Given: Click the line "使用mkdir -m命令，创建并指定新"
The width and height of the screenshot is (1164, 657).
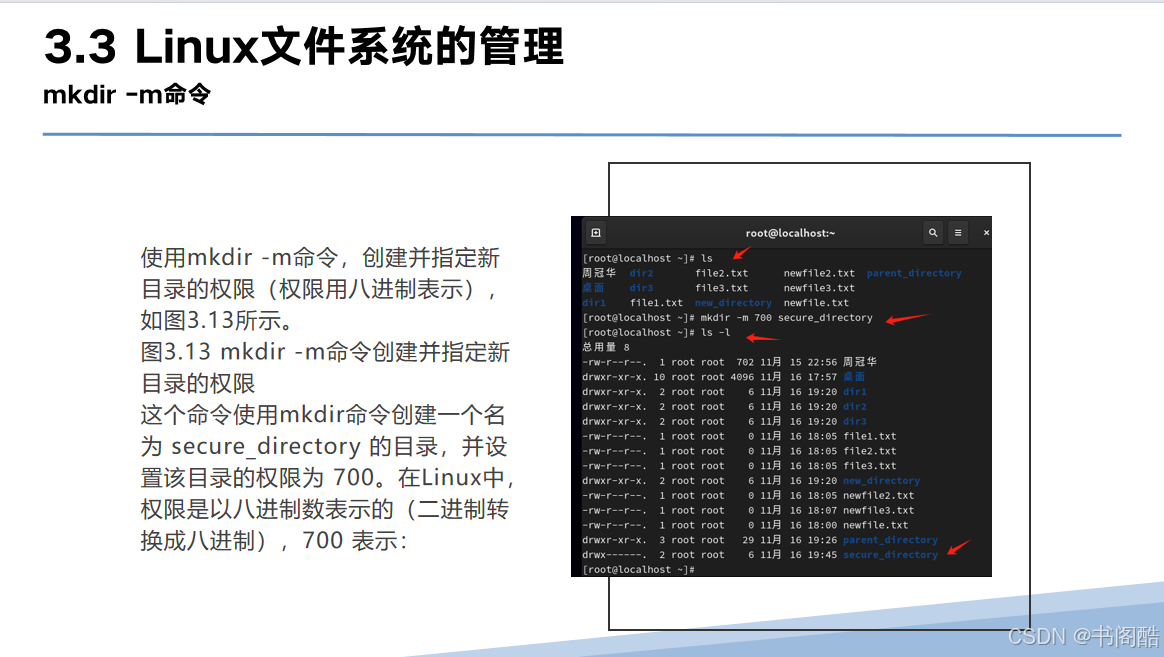Looking at the screenshot, I should point(320,258).
